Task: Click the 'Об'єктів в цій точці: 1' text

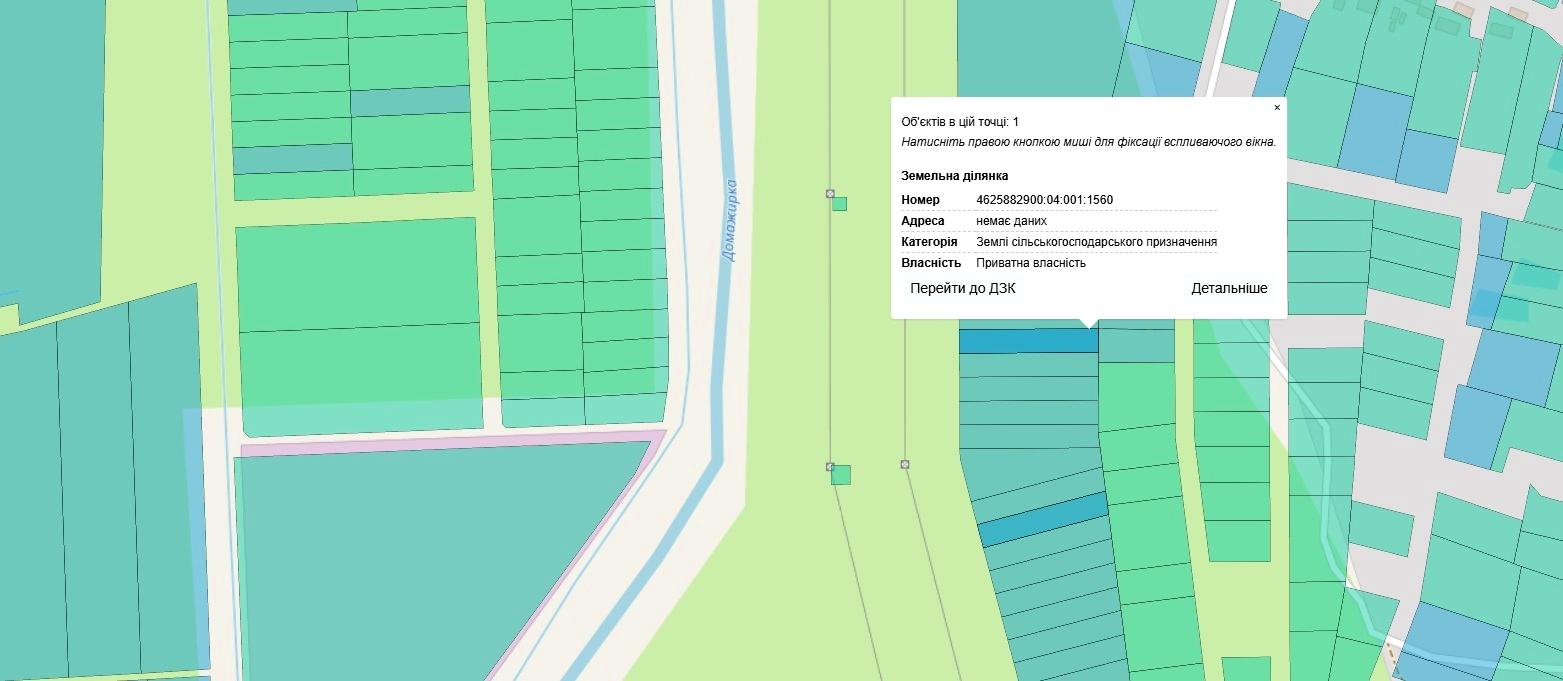Action: coord(960,122)
